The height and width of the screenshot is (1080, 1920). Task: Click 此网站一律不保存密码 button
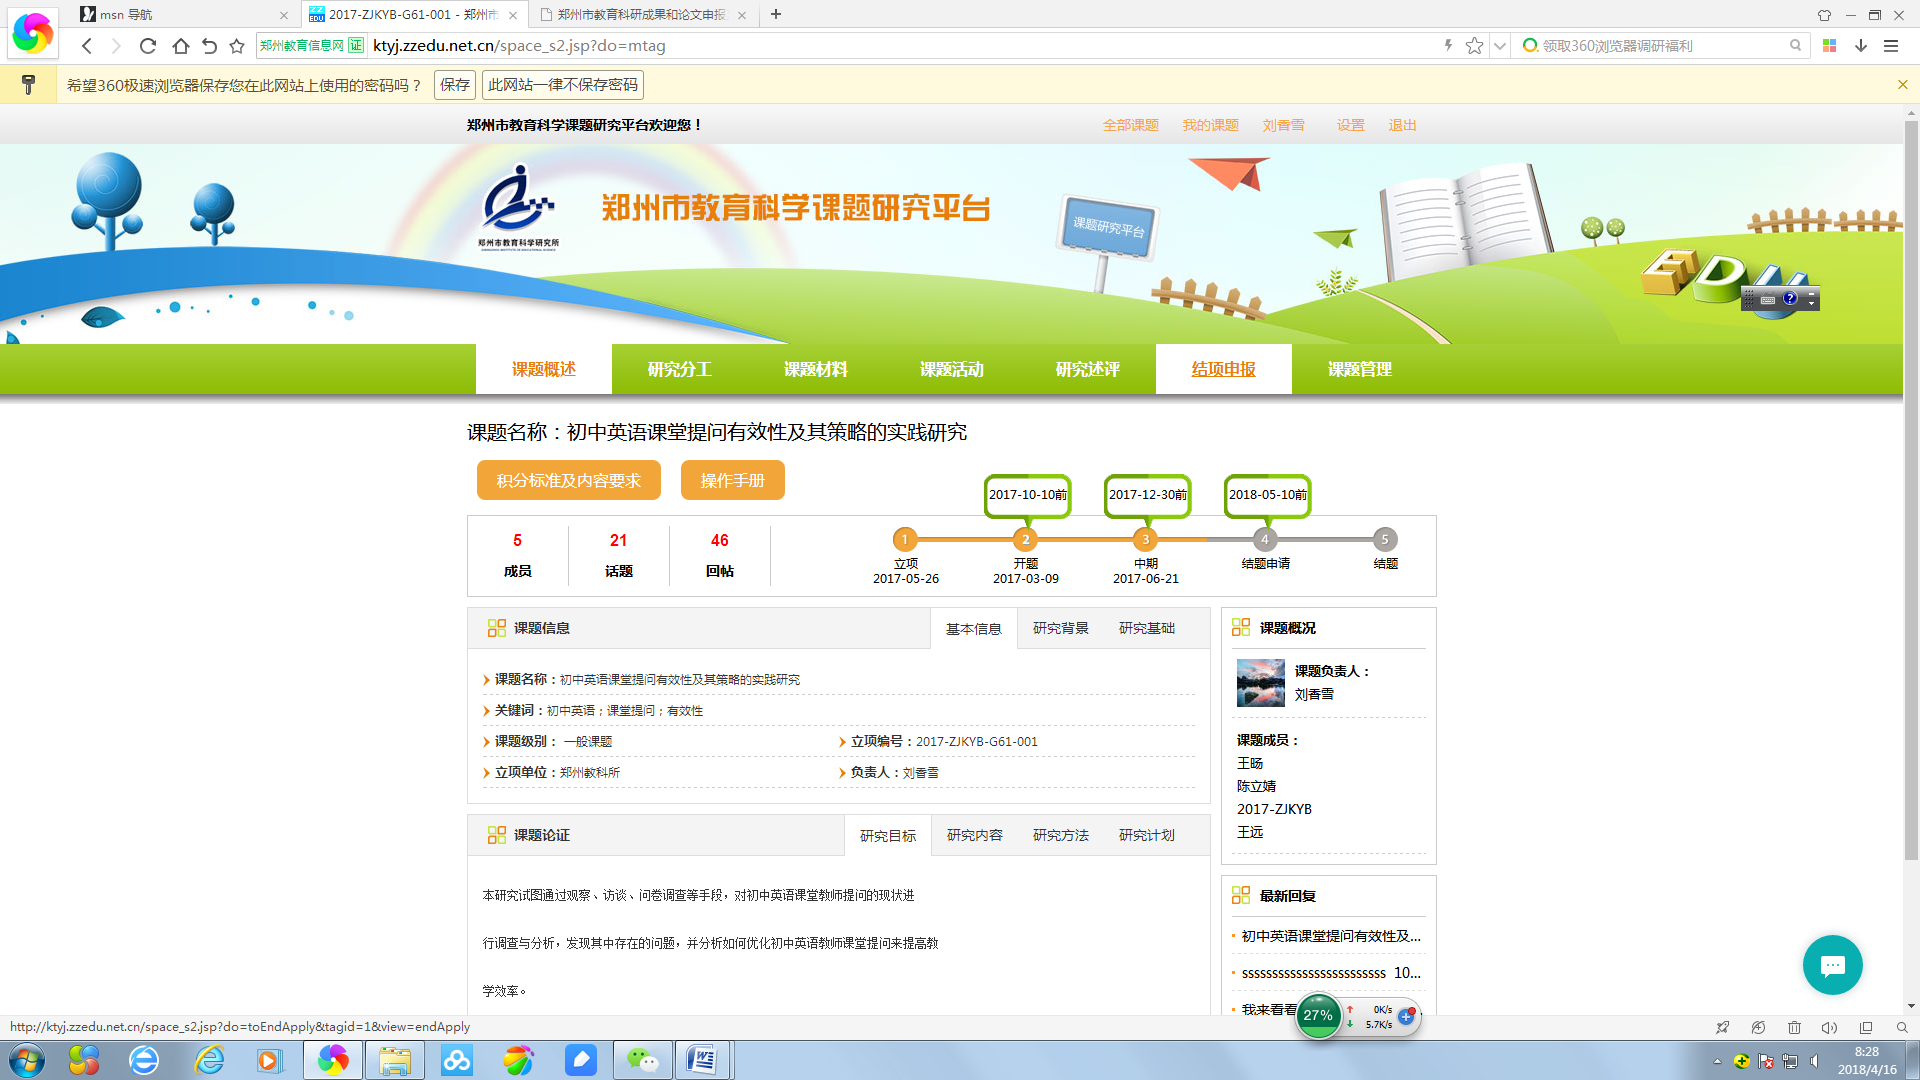click(x=562, y=85)
